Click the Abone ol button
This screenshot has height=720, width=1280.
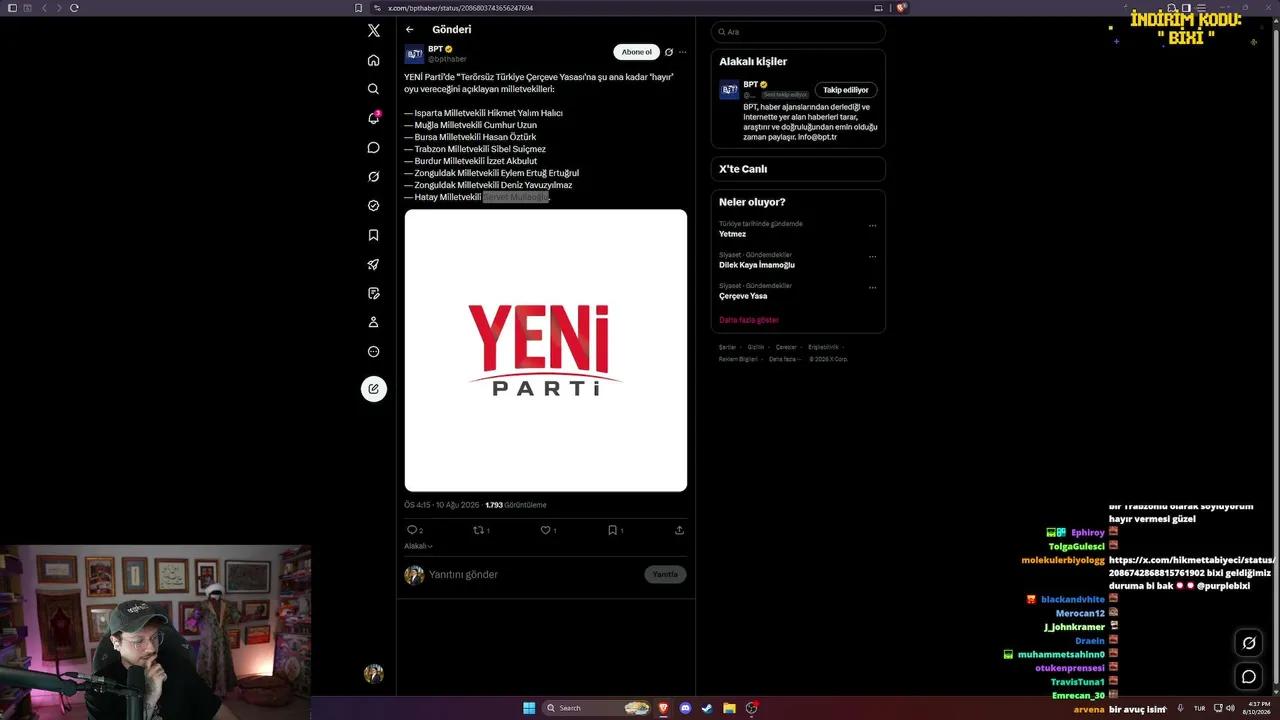coord(636,52)
